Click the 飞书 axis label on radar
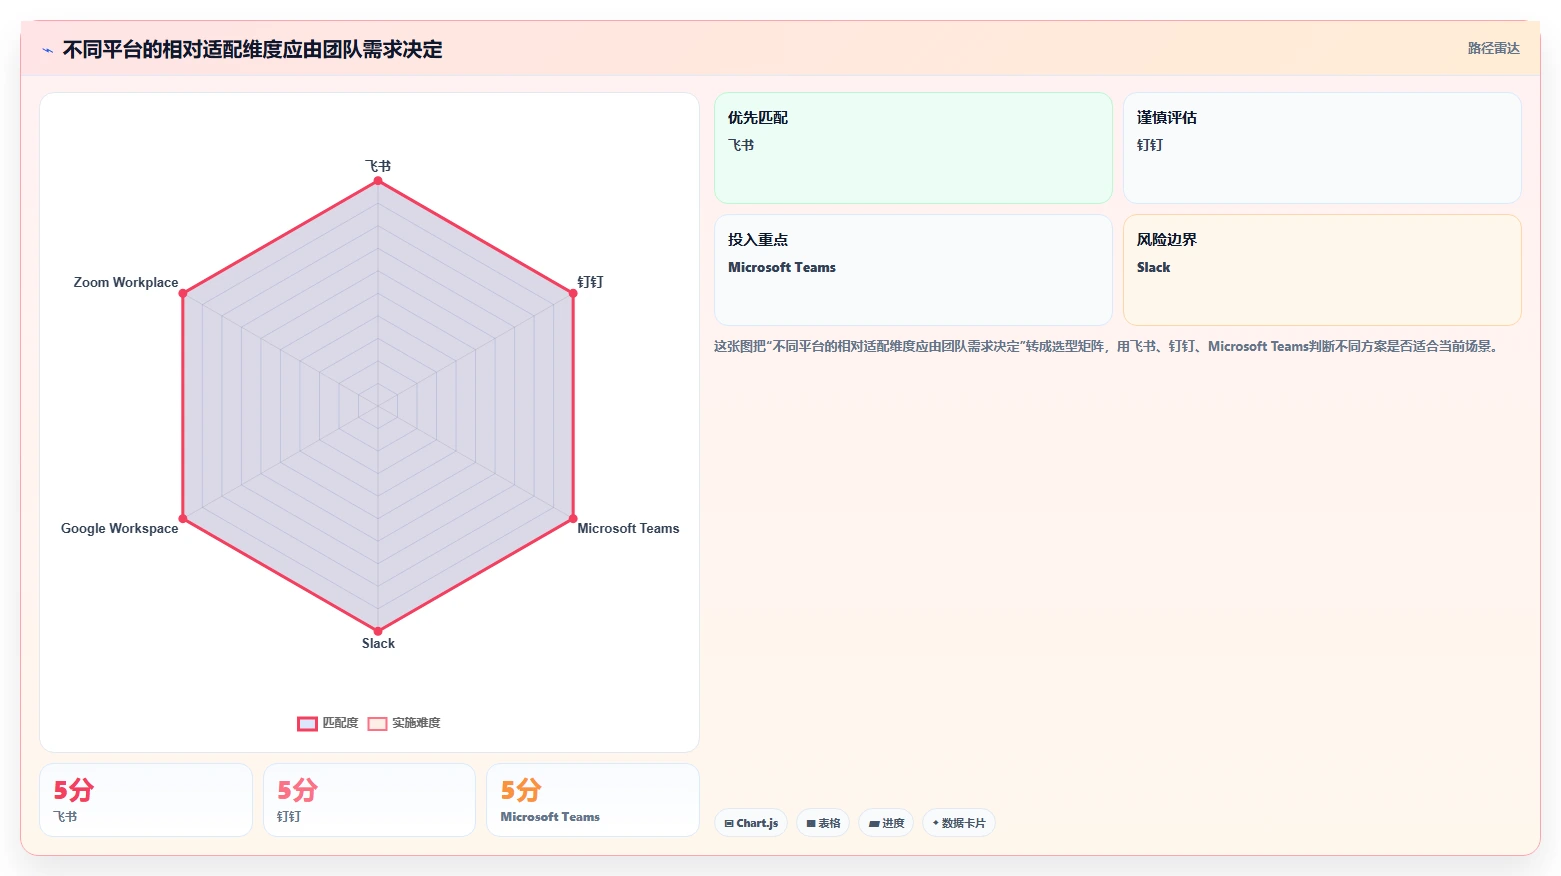The width and height of the screenshot is (1561, 876). click(x=378, y=166)
